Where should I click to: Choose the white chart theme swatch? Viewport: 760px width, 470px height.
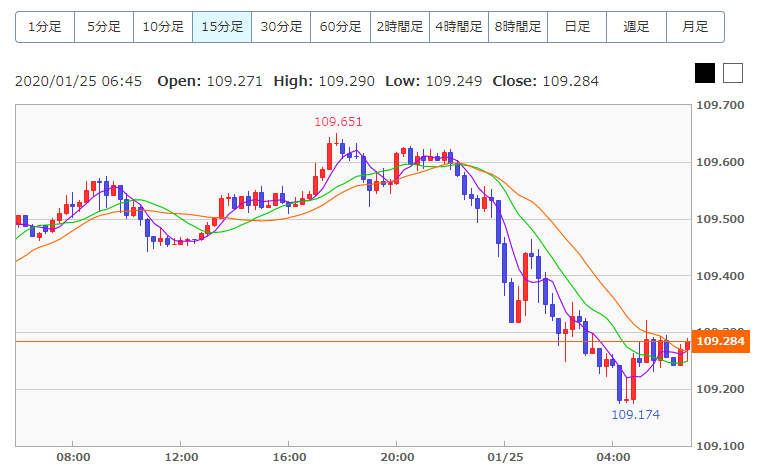pyautogui.click(x=733, y=73)
